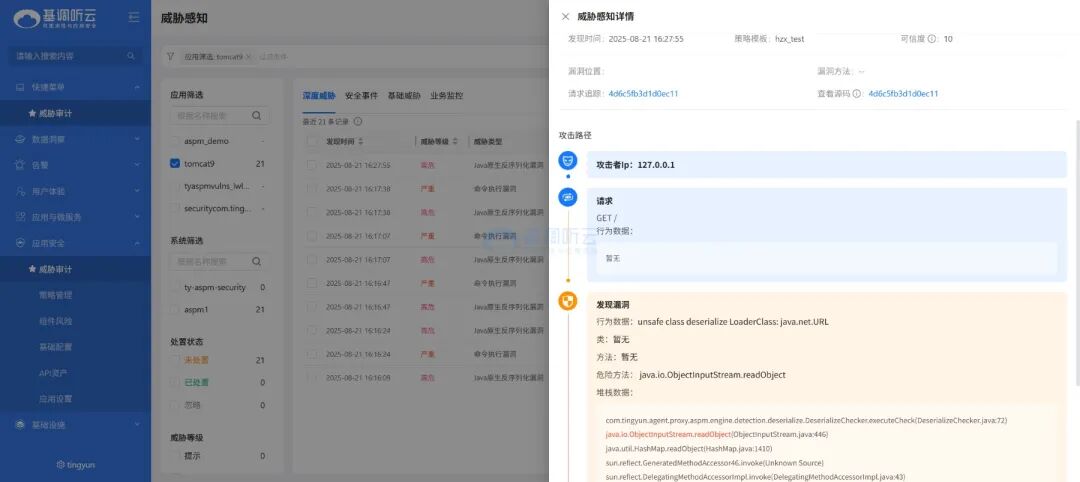Click the attacker IP icon in attack path
Viewport: 1080px width, 482px height.
click(567, 161)
